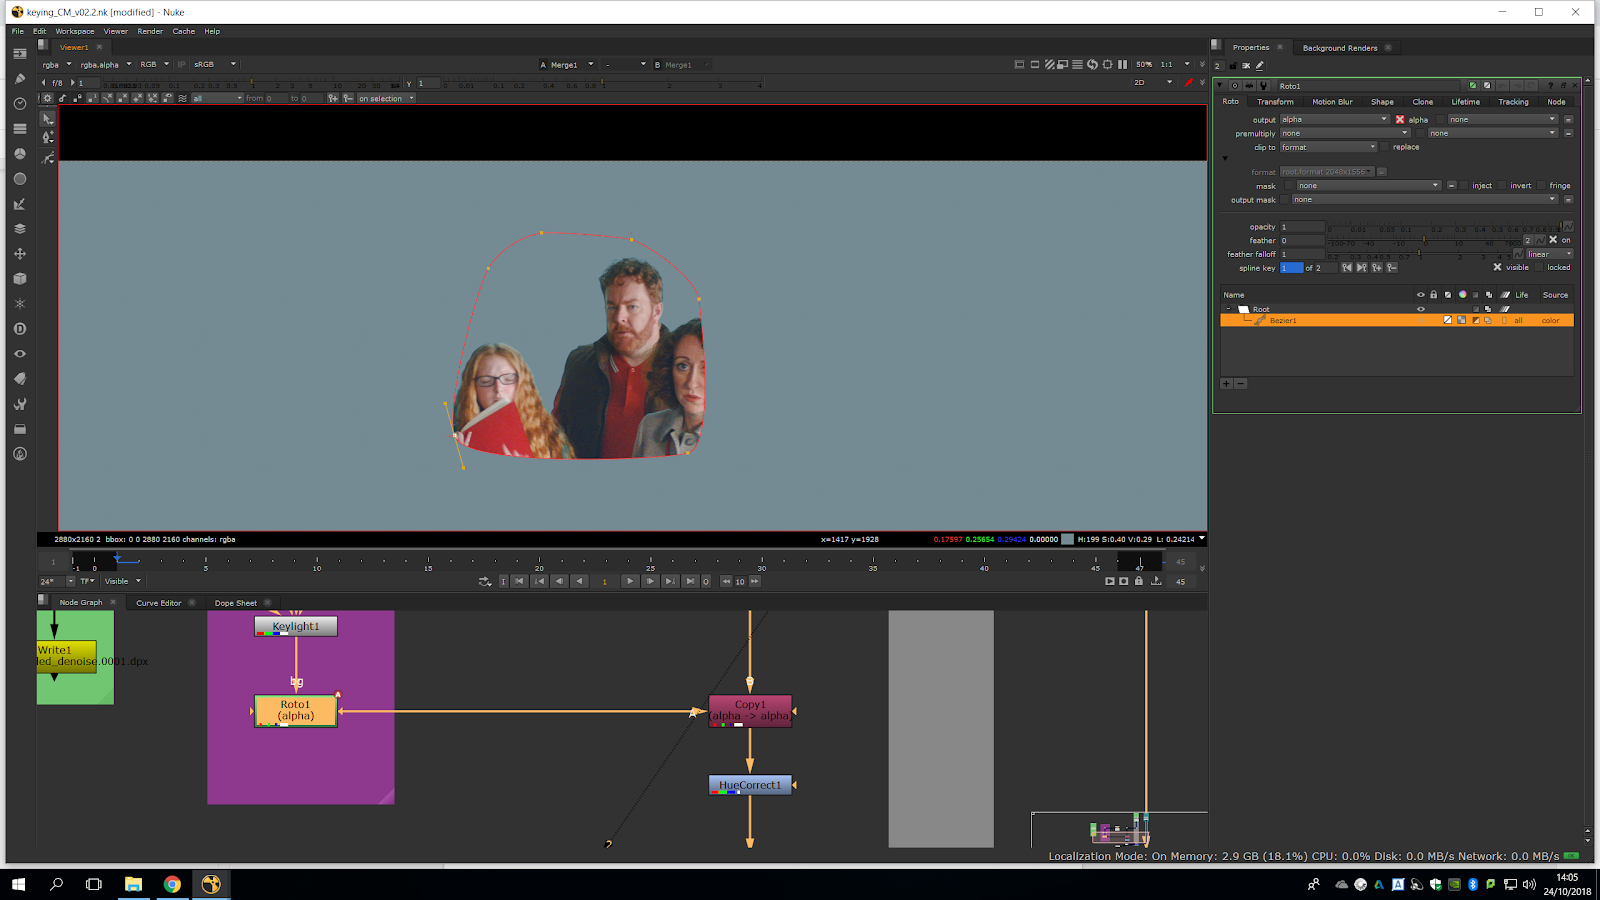This screenshot has width=1600, height=900.
Task: Open the output channel alpha dropdown
Action: click(1335, 120)
